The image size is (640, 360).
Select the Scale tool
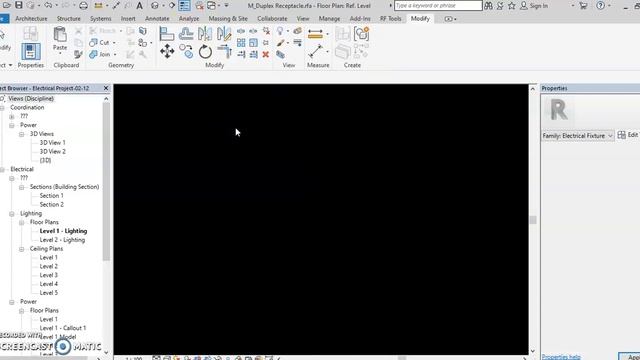click(x=253, y=43)
